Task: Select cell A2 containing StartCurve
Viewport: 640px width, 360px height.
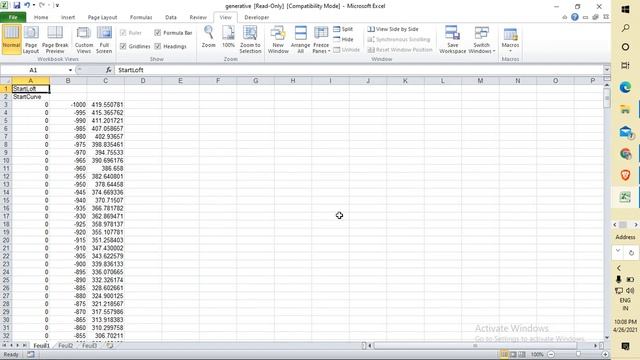Action: point(31,97)
